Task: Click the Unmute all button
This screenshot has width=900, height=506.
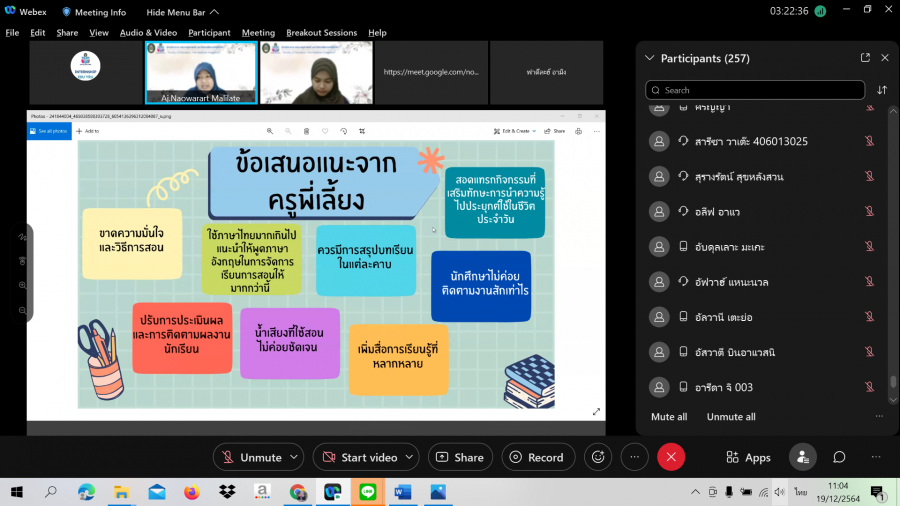Action: point(731,417)
